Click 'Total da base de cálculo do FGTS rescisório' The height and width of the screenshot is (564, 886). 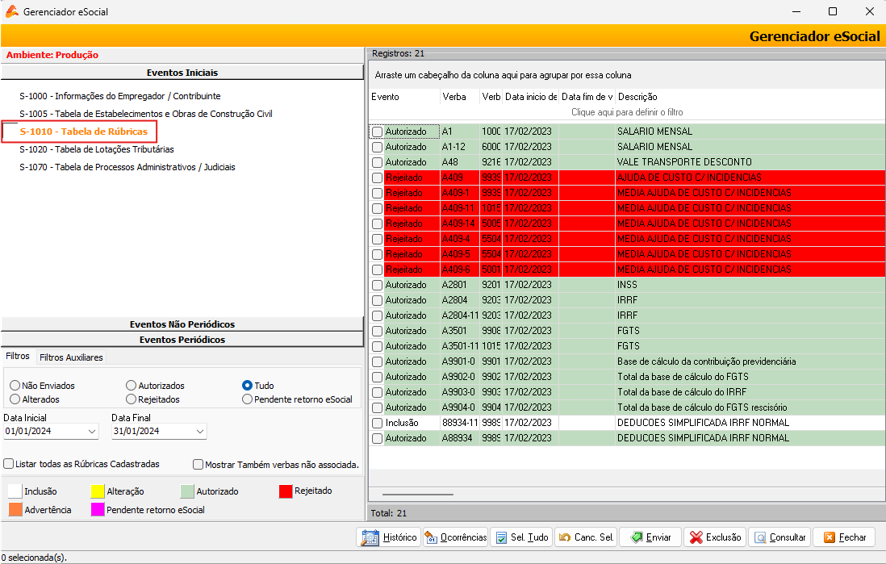pyautogui.click(x=702, y=407)
